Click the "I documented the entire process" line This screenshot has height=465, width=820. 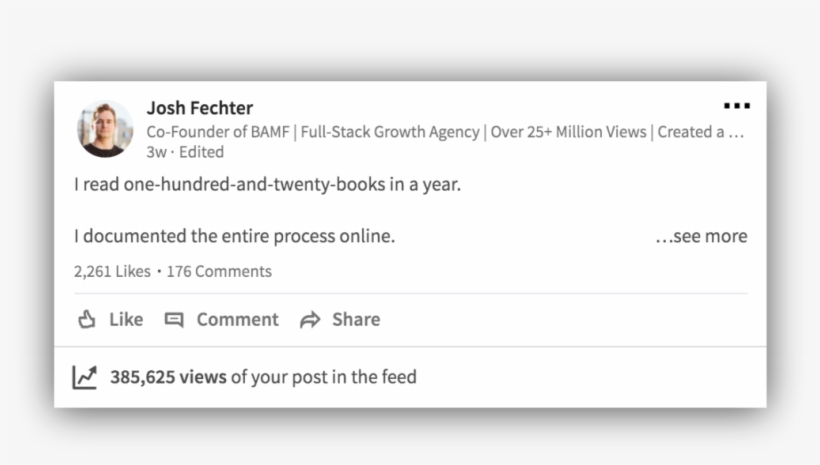point(235,237)
